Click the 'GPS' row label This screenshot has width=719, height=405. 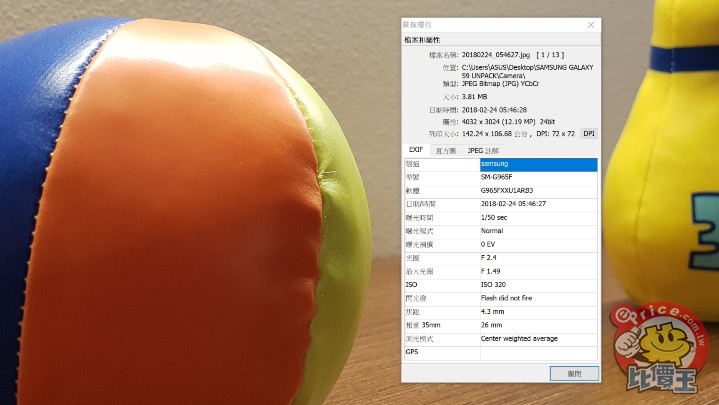coord(412,352)
